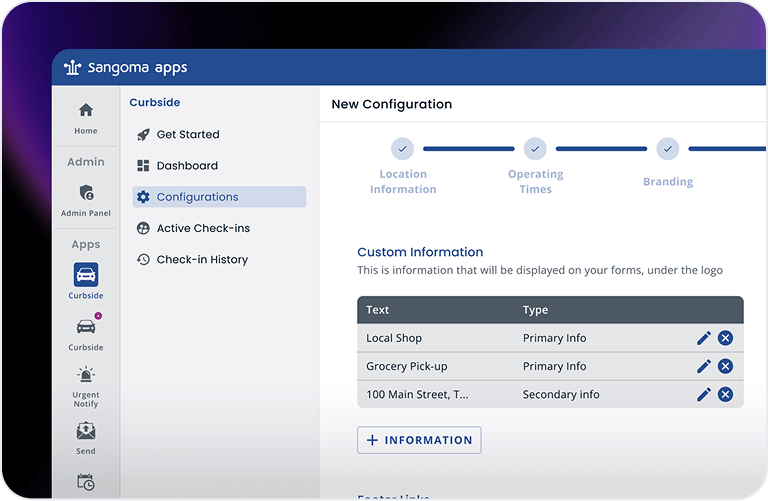
Task: Click the Operating Times step label
Action: [x=536, y=182]
